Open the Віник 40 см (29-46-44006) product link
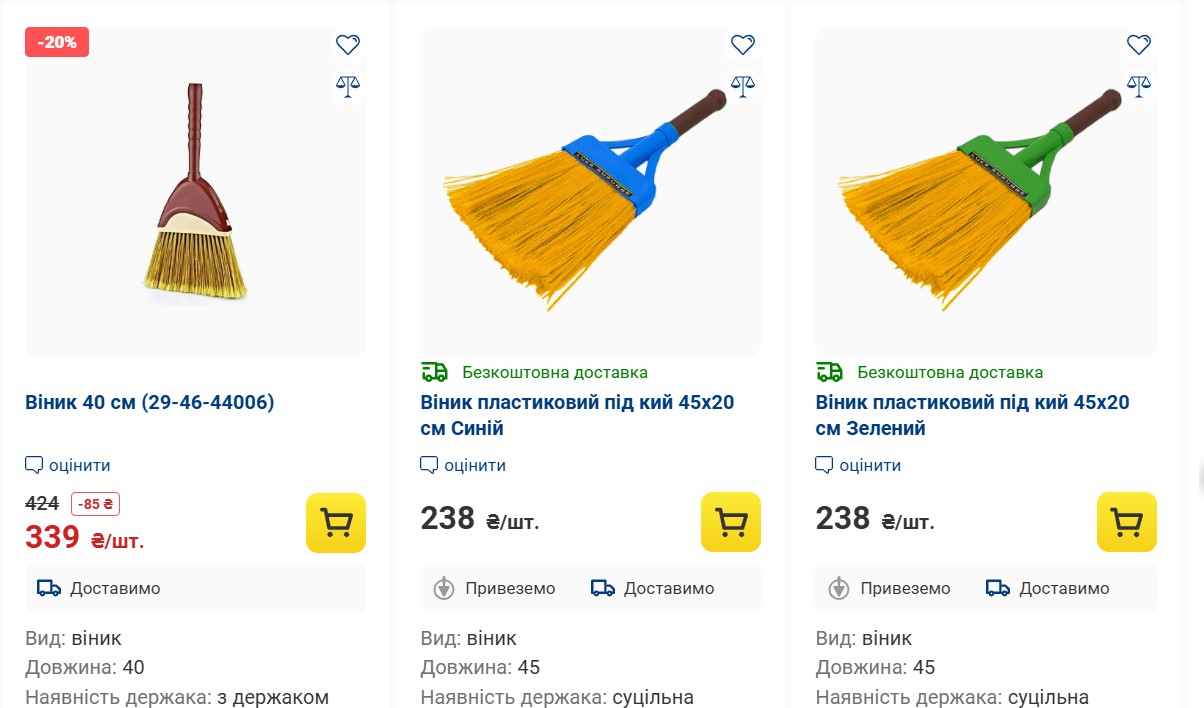1204x708 pixels. coord(150,403)
